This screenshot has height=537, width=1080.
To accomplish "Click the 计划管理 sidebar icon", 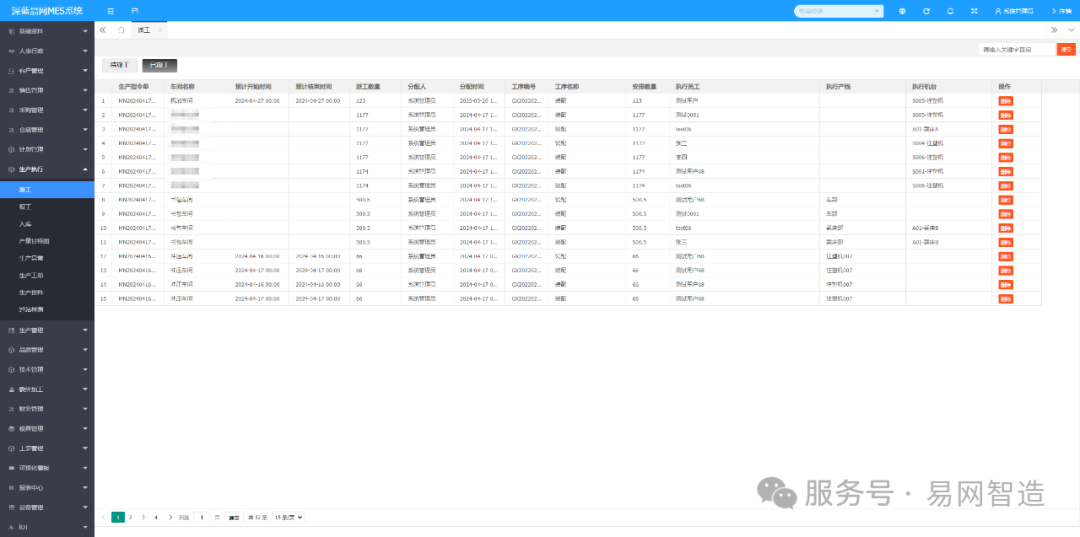I will (11, 149).
